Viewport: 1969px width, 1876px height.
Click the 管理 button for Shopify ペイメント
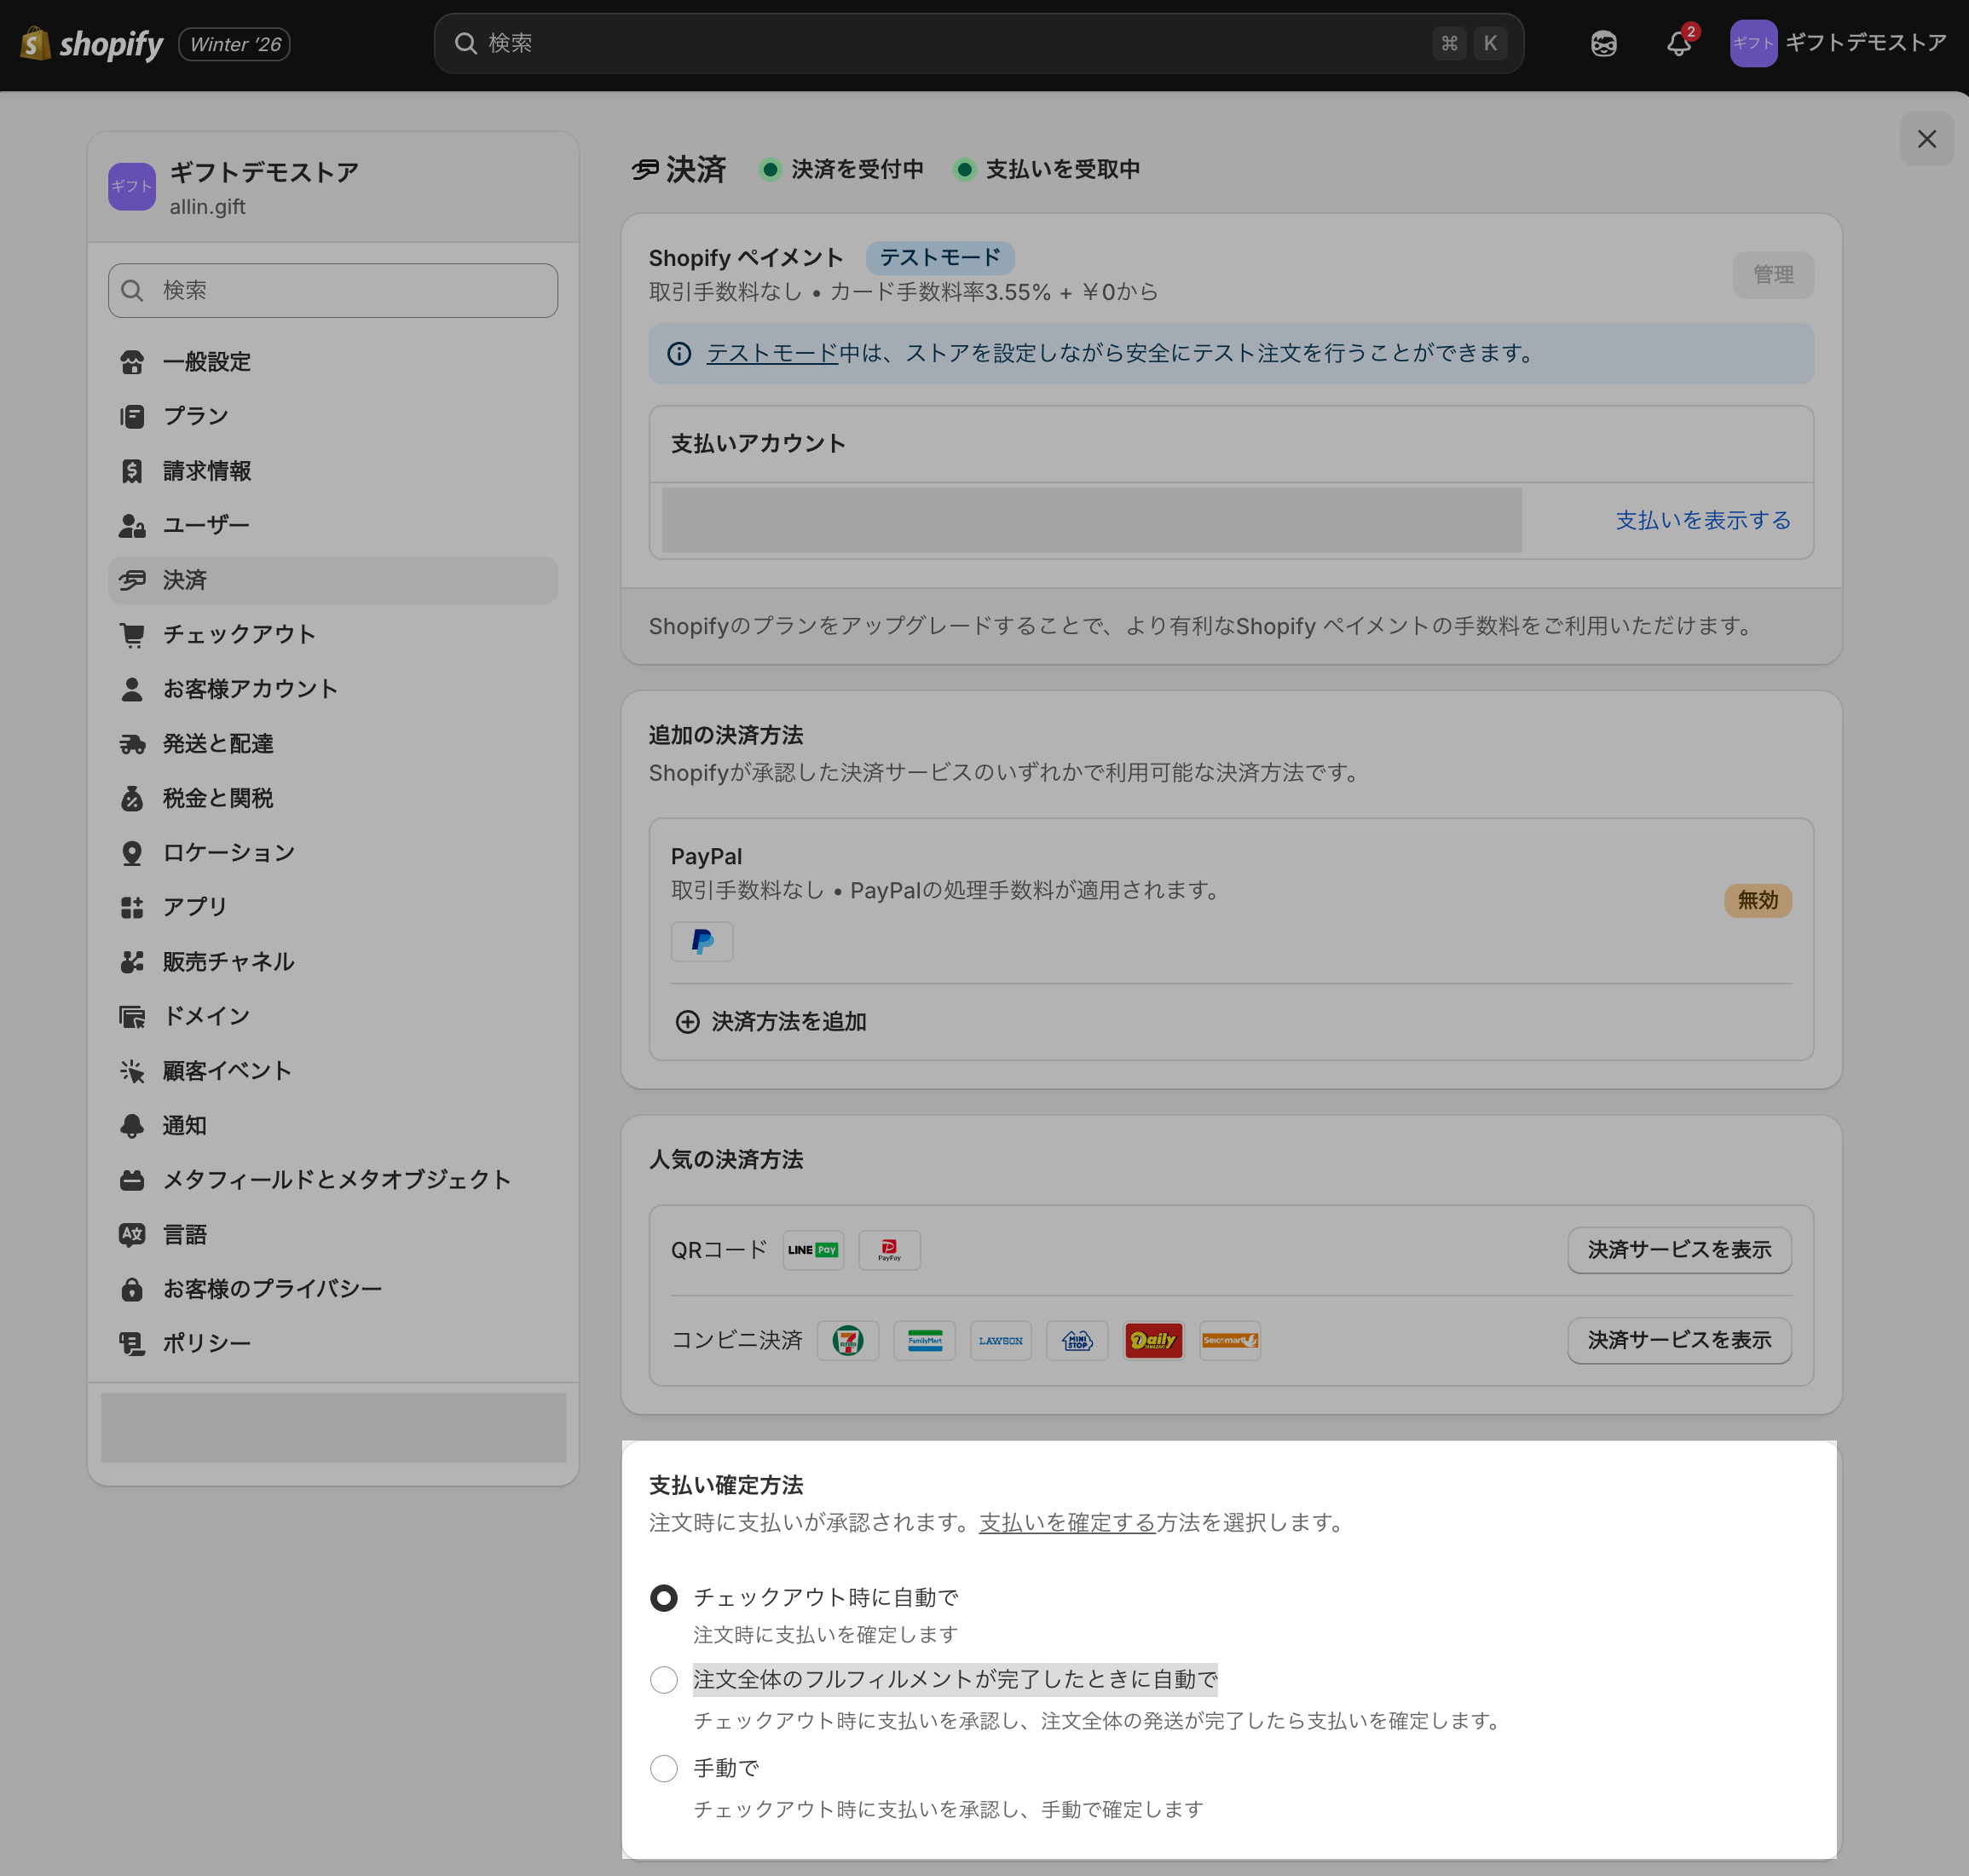1772,274
